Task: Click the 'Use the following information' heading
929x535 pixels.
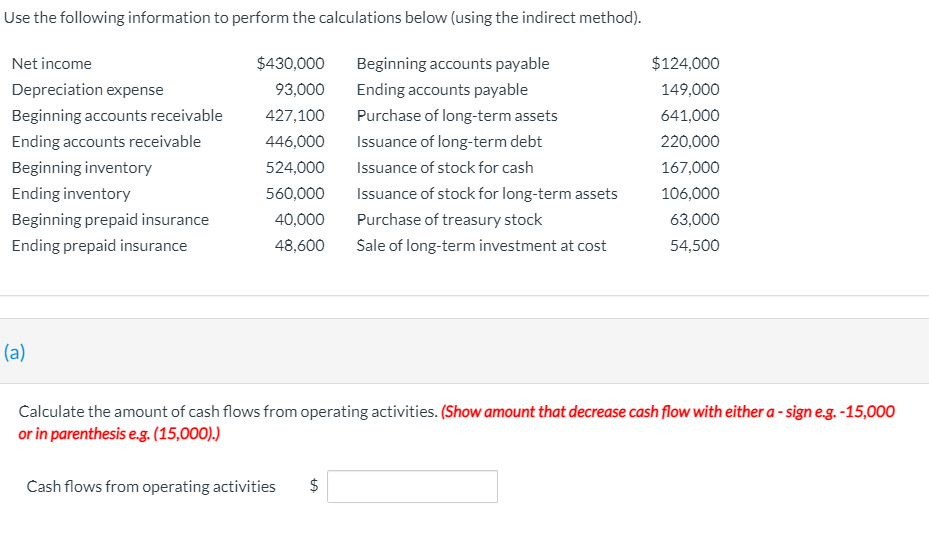Action: coord(322,18)
